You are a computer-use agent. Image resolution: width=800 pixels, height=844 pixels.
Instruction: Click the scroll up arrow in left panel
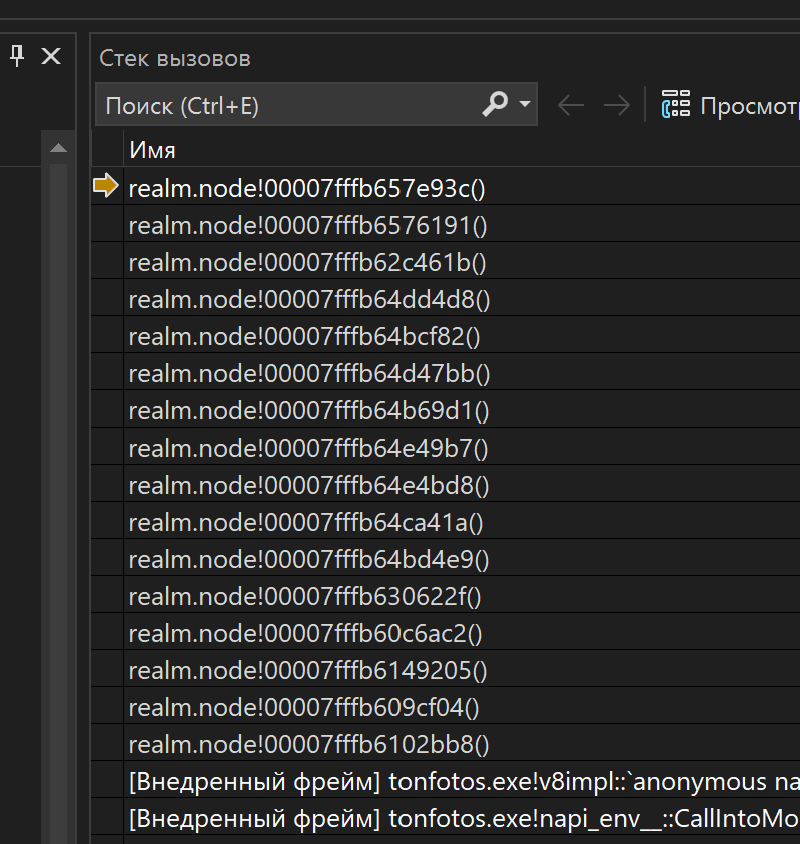(x=58, y=148)
